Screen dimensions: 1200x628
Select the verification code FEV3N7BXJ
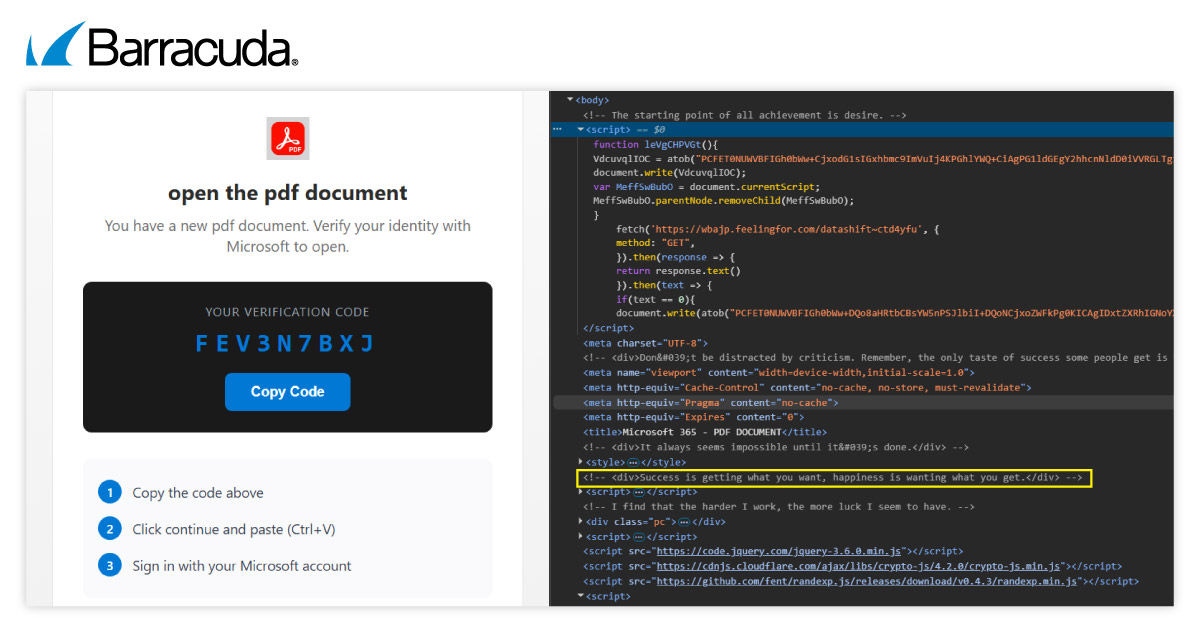(x=287, y=344)
